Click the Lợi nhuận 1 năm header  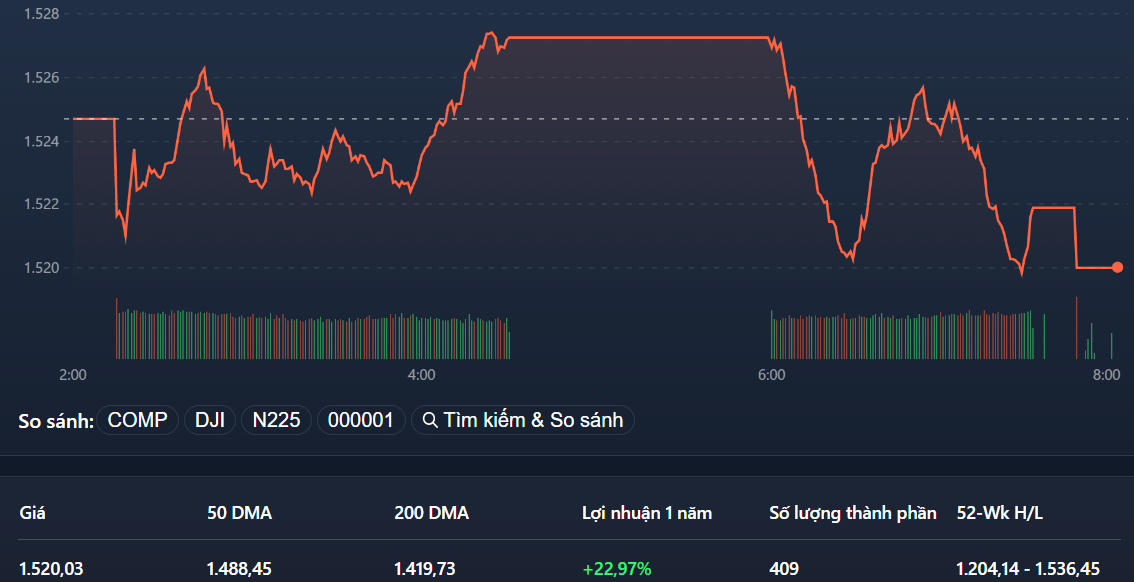point(648,512)
